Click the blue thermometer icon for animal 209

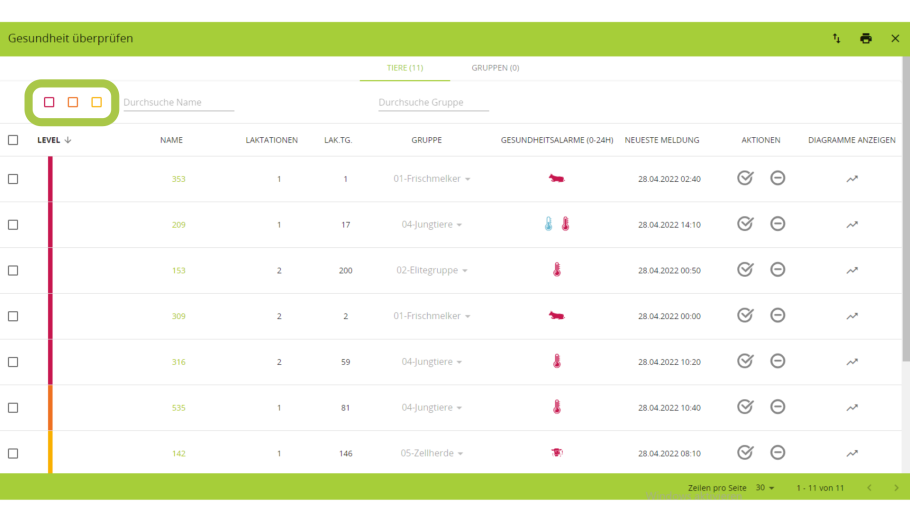coord(549,224)
